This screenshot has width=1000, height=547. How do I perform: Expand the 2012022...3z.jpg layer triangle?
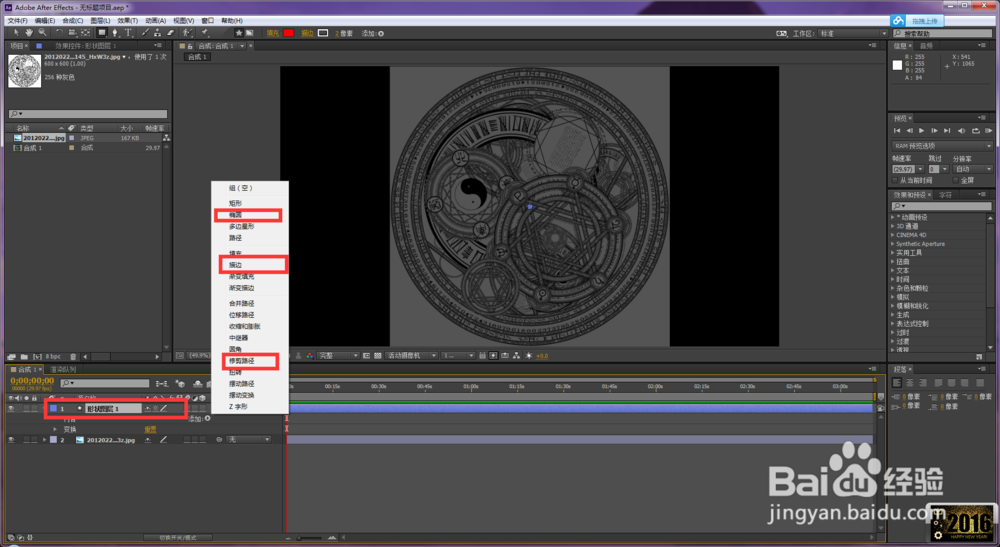[44, 440]
